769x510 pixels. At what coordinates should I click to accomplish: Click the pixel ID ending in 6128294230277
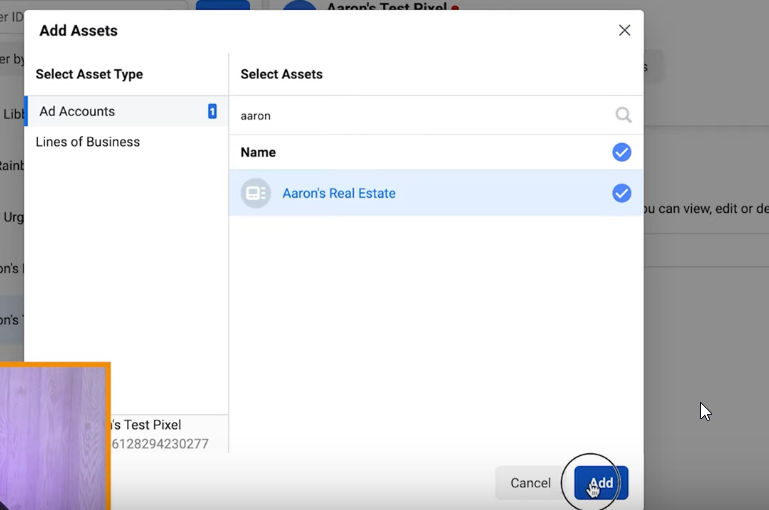click(160, 444)
